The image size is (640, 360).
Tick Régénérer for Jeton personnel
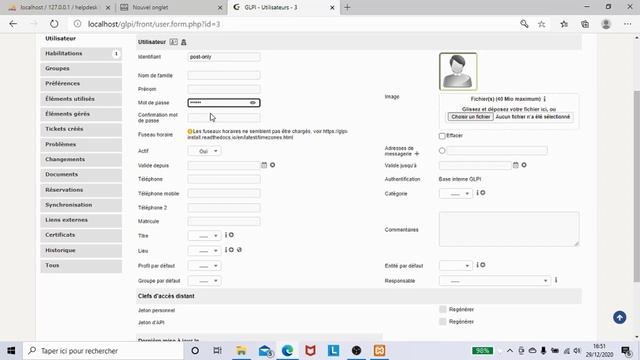pyautogui.click(x=442, y=309)
